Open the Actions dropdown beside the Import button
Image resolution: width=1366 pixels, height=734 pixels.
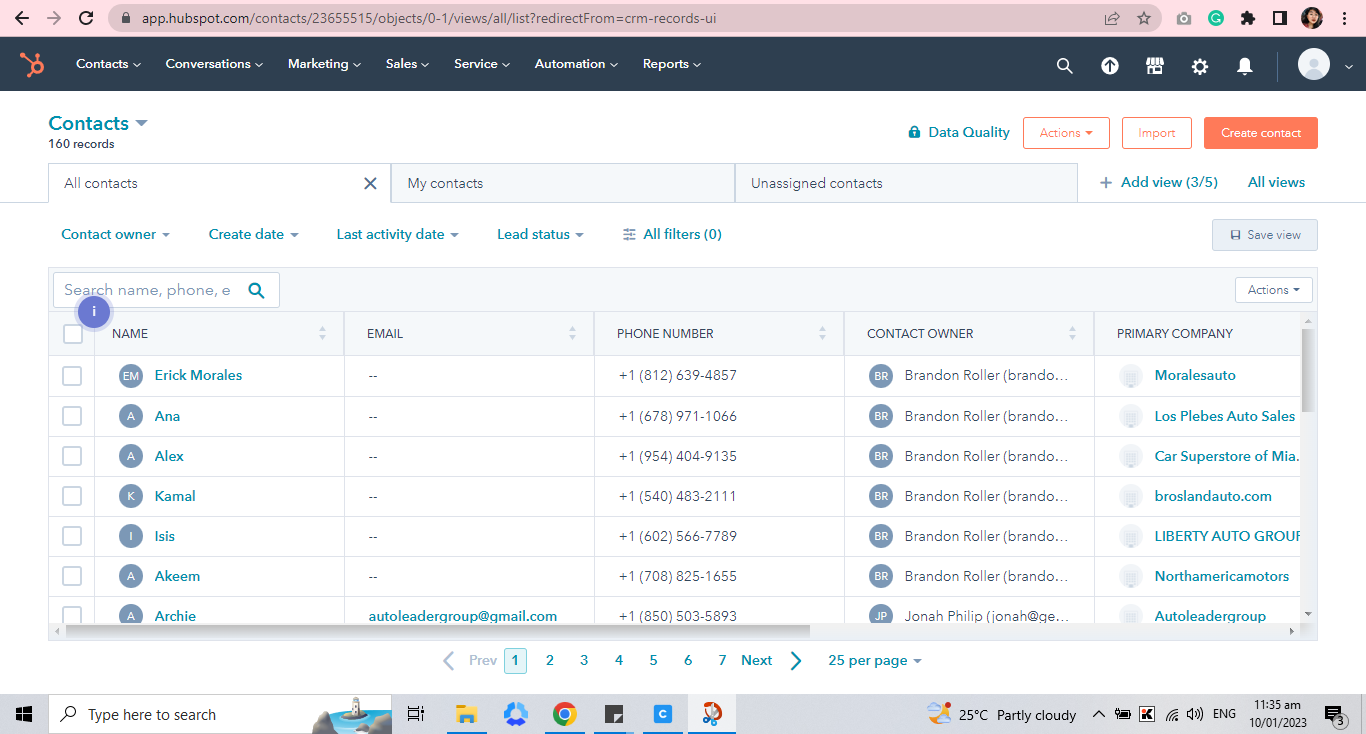[1066, 133]
